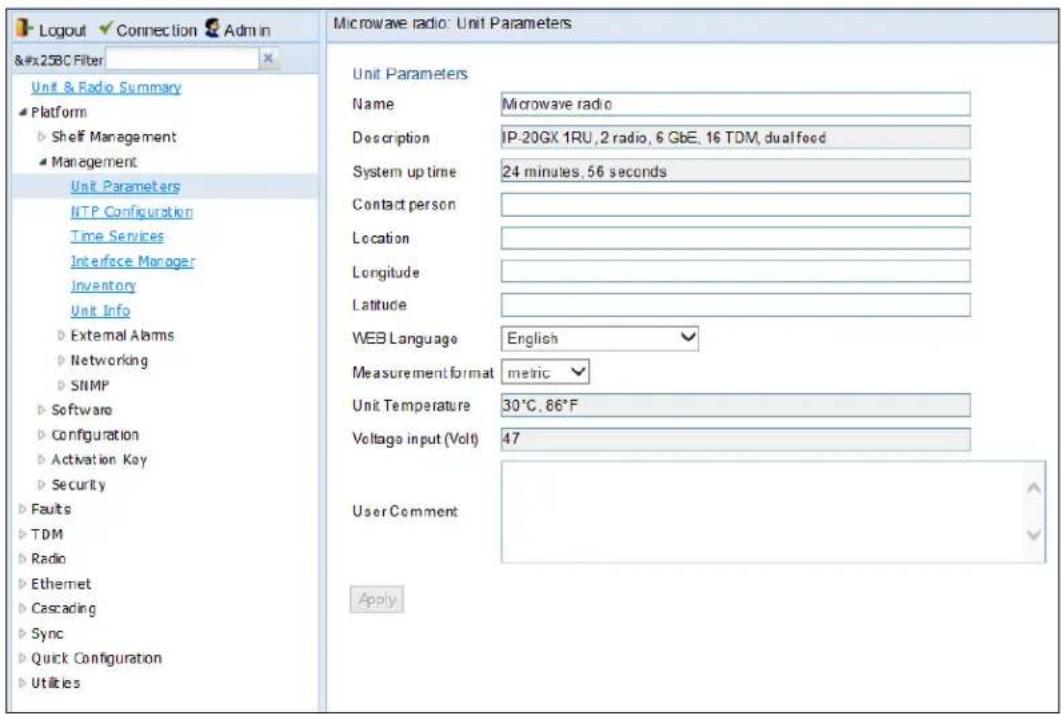Screen dimensions: 1062x714
Task: Open Unit & Radio Summary link
Action: point(106,87)
